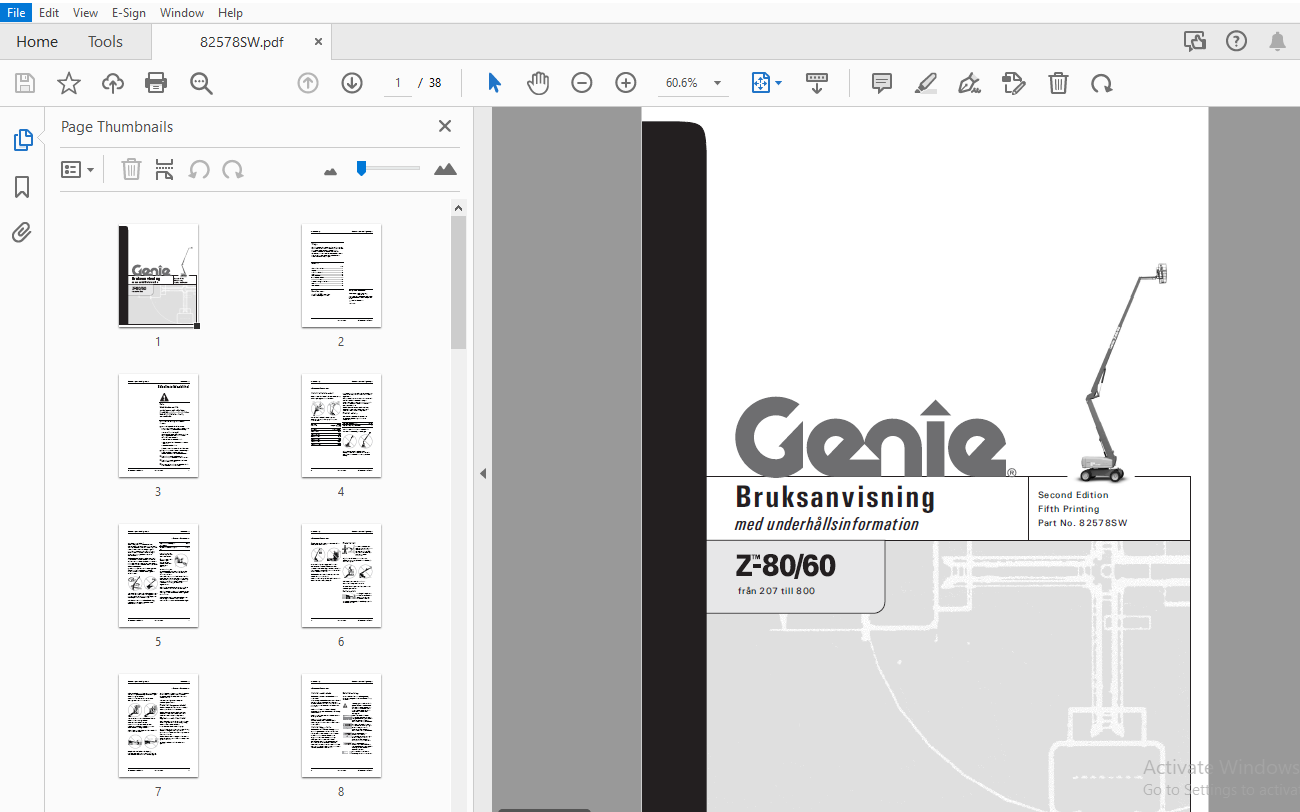1300x812 pixels.
Task: Select the Highlight text pen tool
Action: click(926, 83)
